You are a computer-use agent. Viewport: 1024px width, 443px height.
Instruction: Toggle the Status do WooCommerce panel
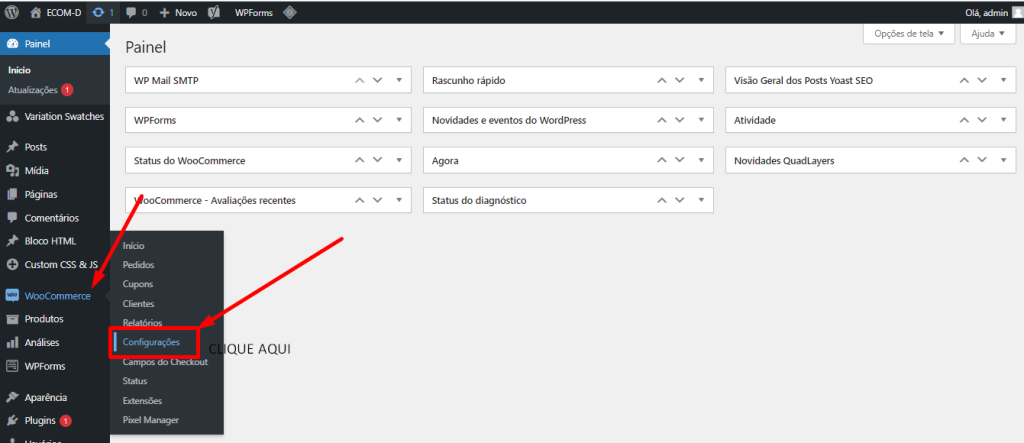click(x=398, y=160)
